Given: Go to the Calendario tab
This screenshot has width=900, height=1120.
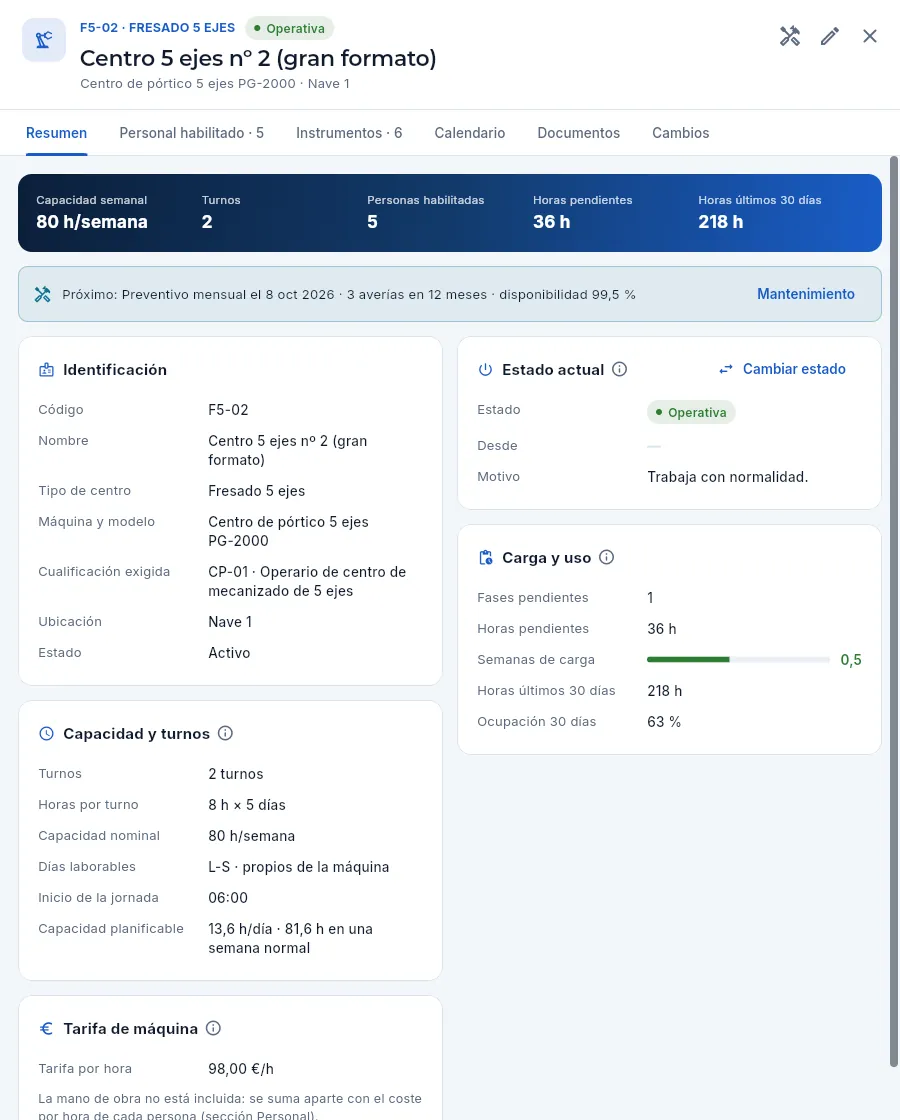Looking at the screenshot, I should [x=470, y=133].
